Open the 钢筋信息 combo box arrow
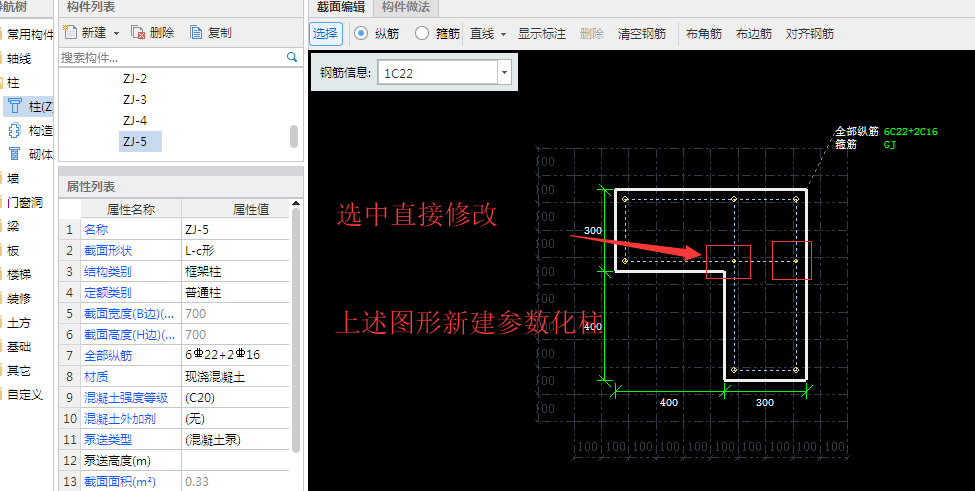 504,73
